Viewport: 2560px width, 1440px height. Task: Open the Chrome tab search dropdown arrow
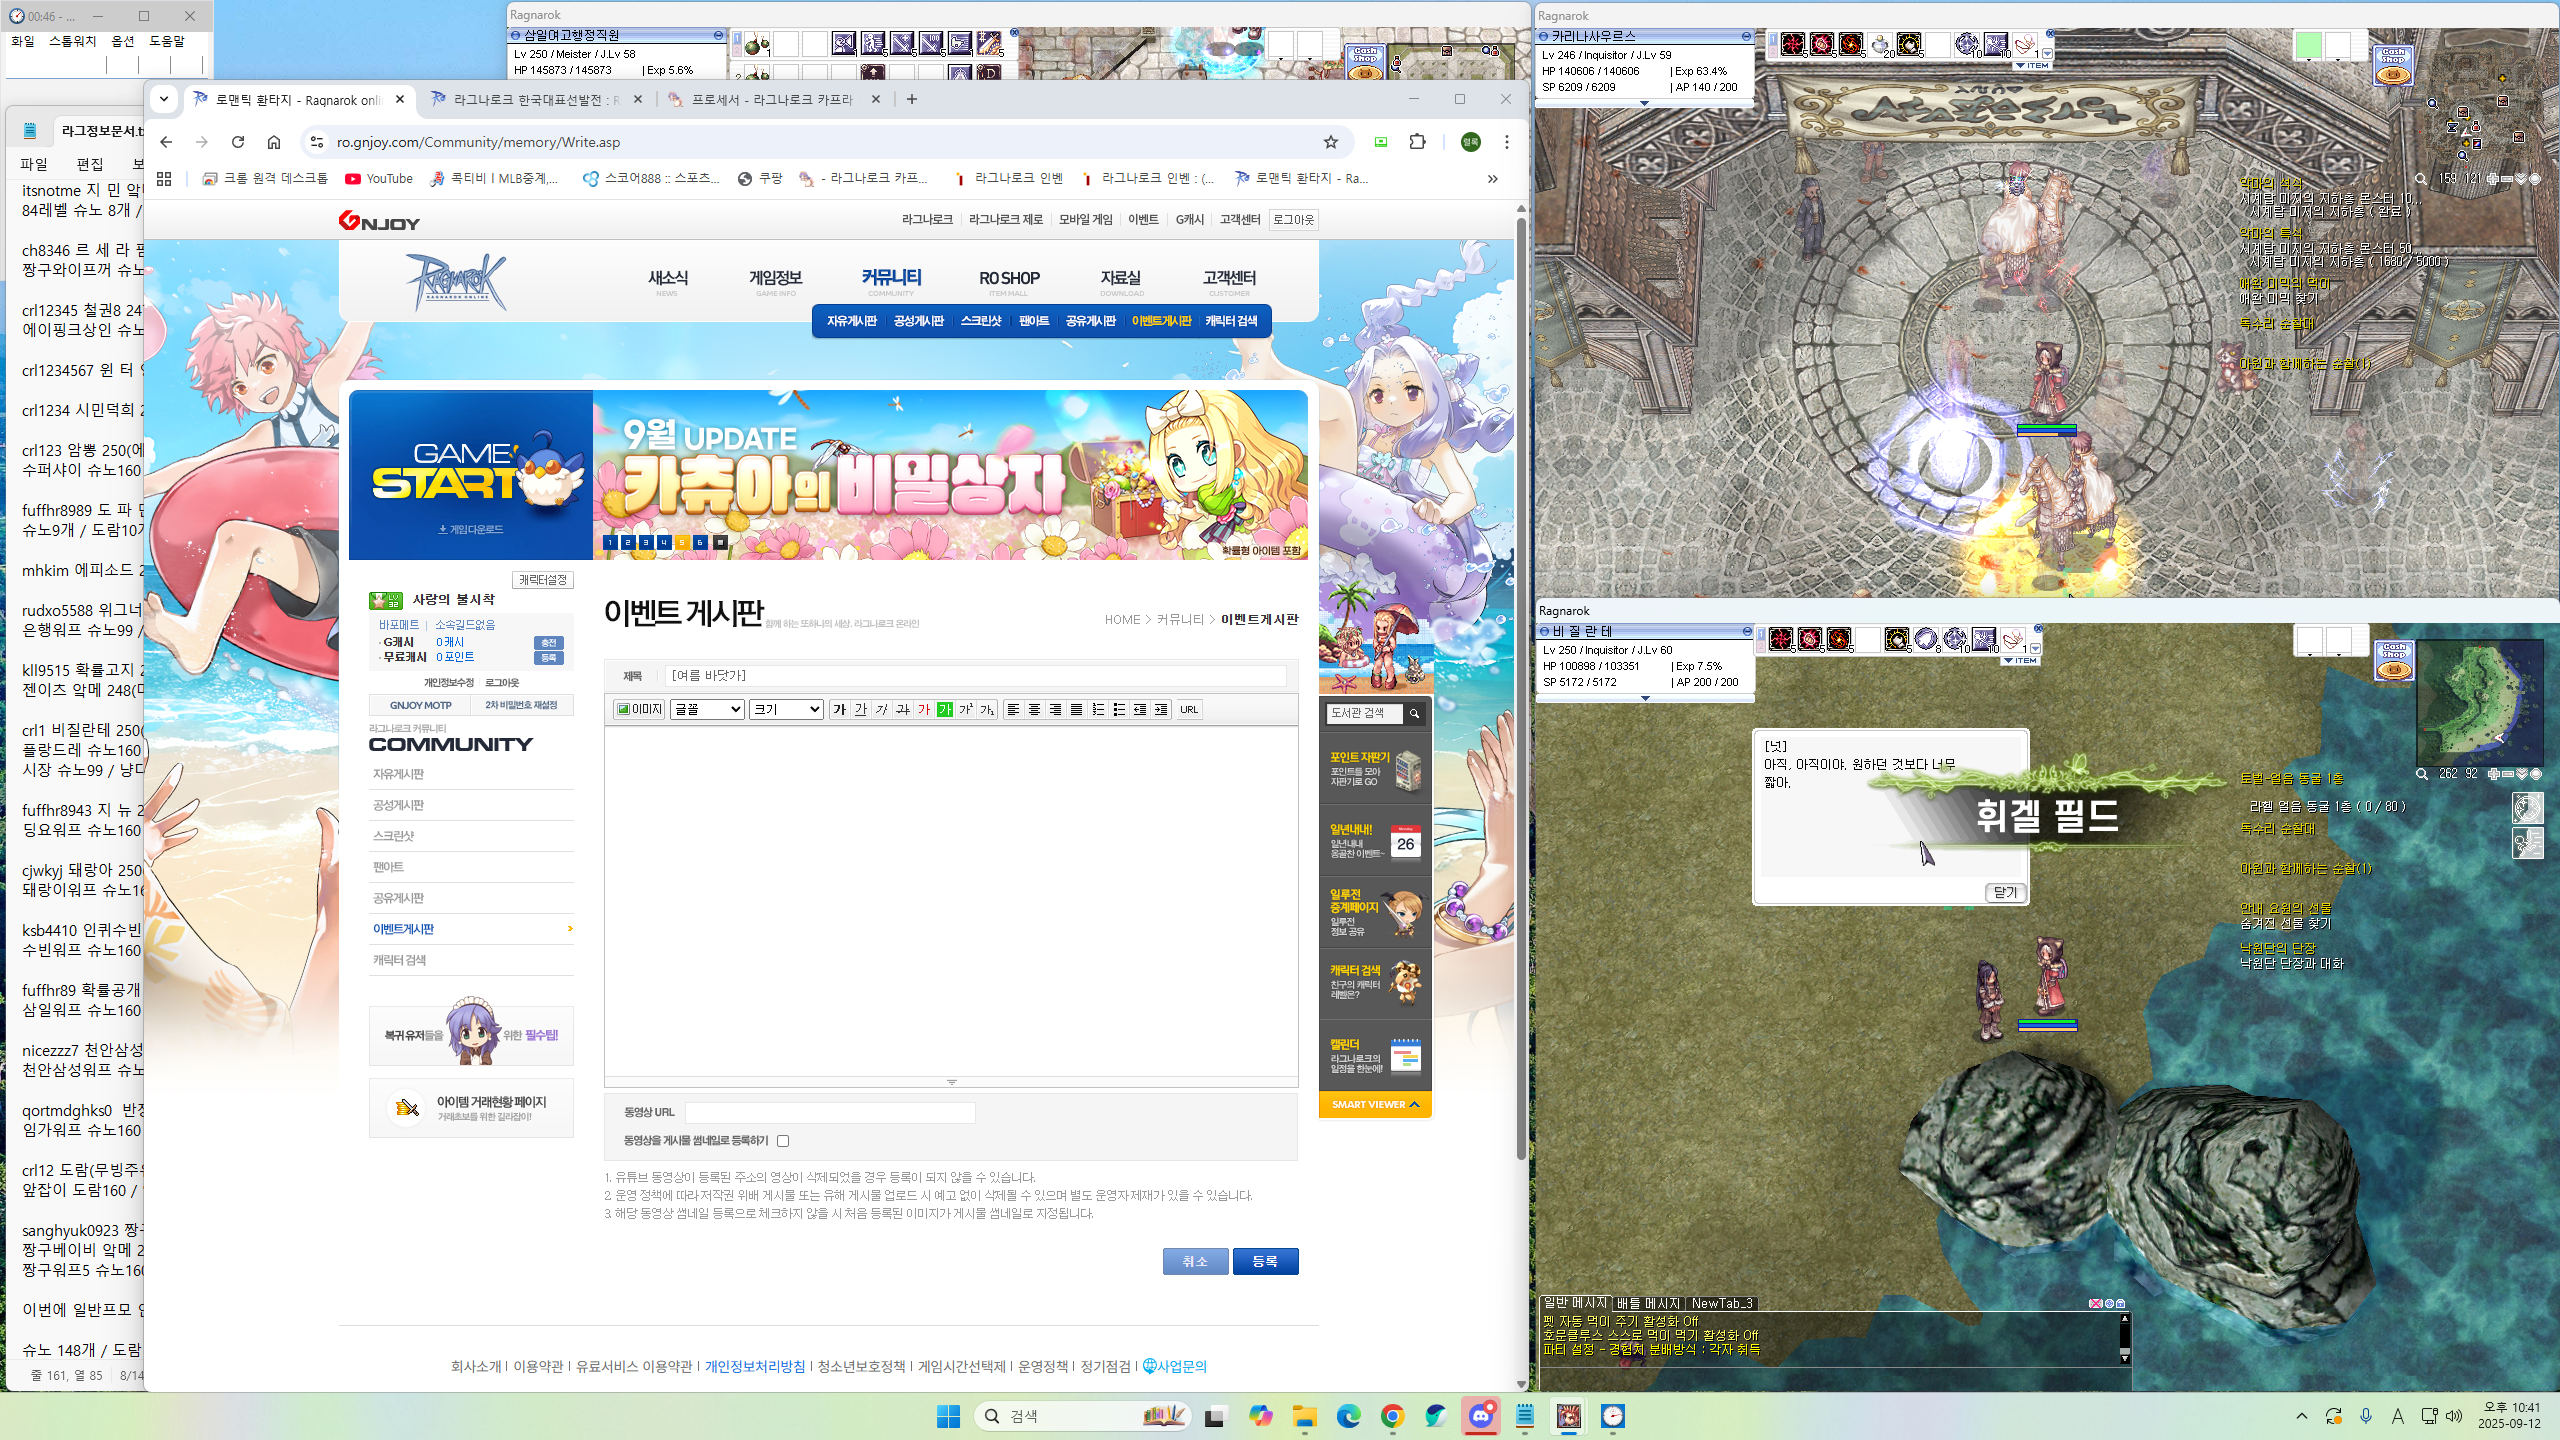(164, 99)
